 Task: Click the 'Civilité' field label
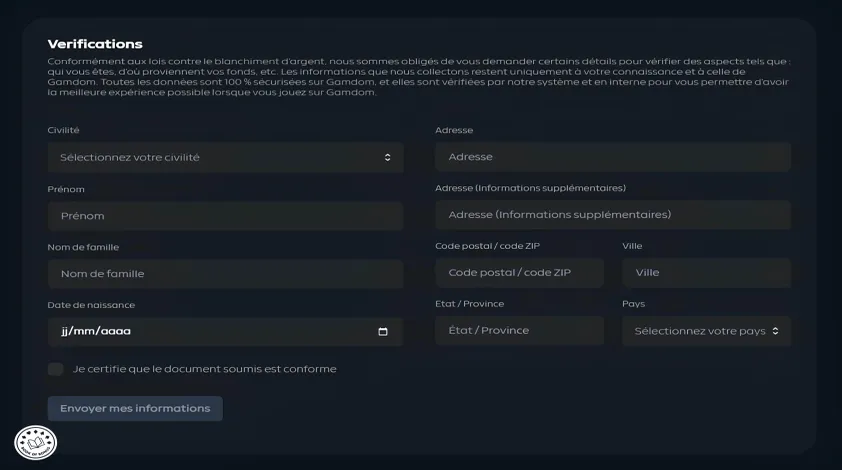63,130
